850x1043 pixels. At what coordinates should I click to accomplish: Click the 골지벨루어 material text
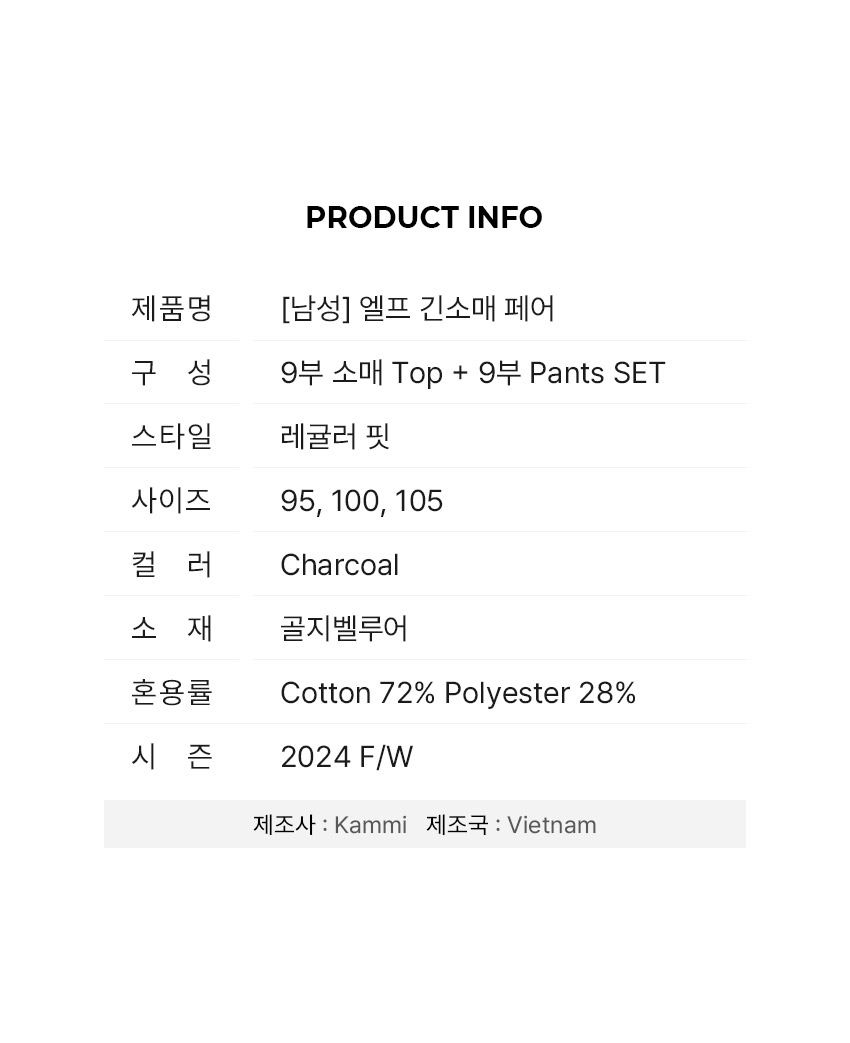point(344,628)
